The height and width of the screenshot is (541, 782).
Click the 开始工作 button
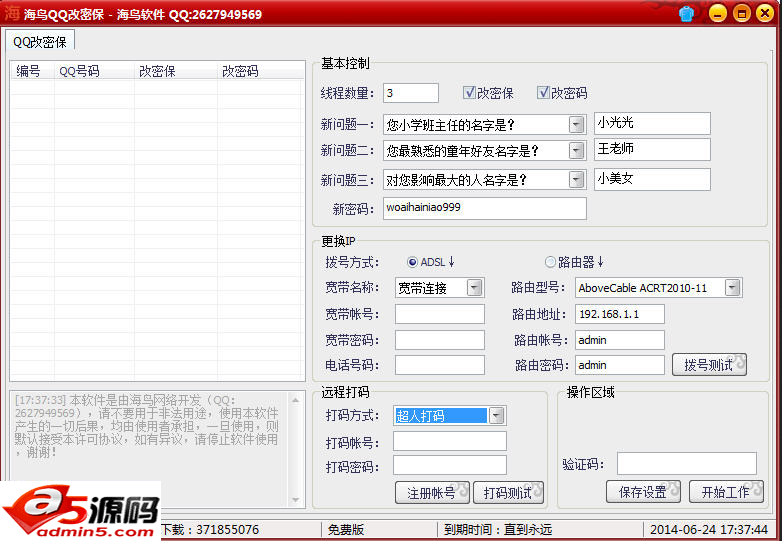[x=726, y=492]
